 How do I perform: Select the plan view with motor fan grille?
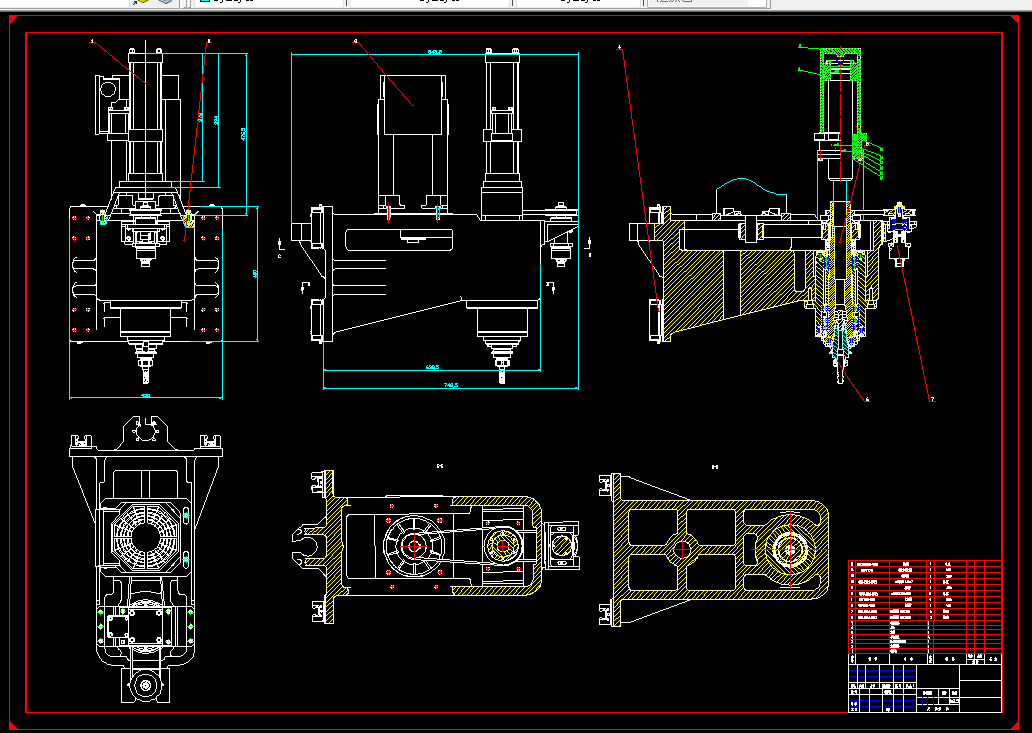click(x=146, y=559)
